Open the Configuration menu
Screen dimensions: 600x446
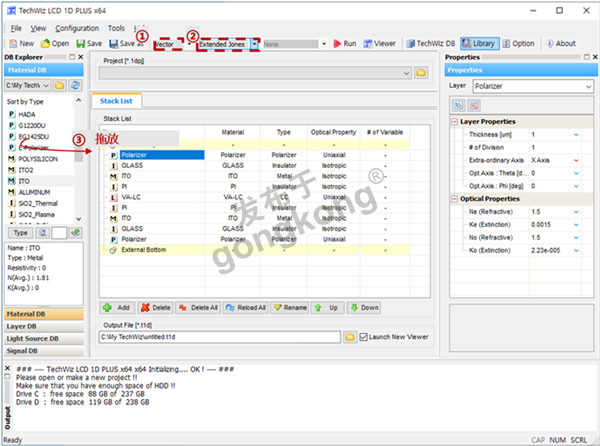(x=77, y=28)
